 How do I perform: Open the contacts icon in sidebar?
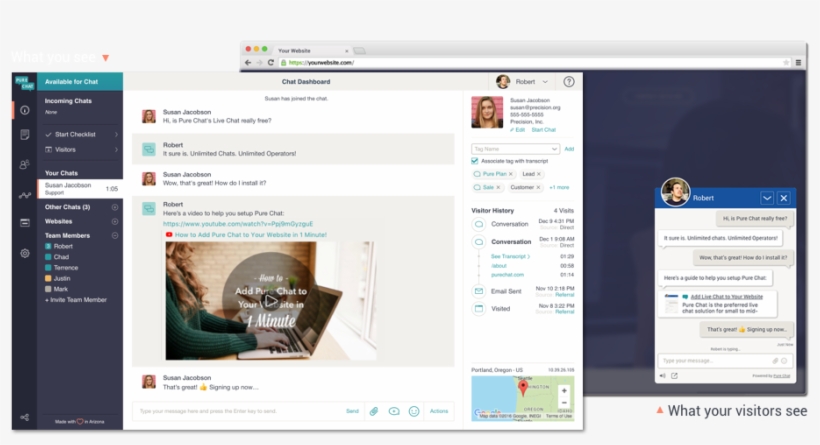click(x=25, y=164)
